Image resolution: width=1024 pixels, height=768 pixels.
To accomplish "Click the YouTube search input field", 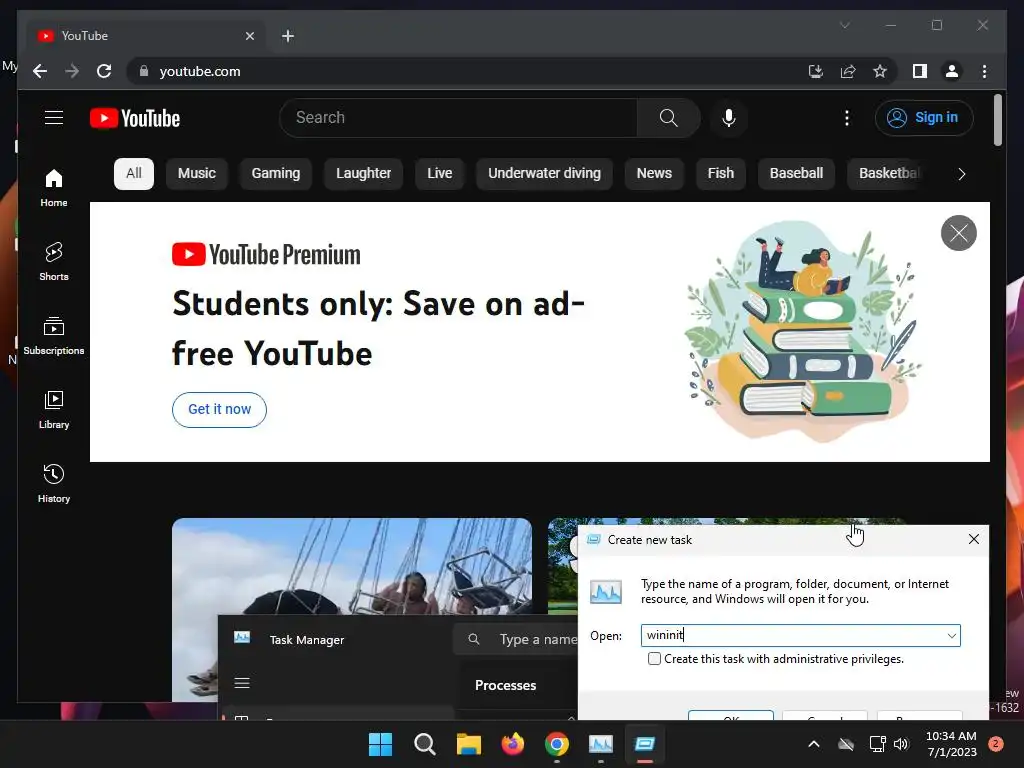I will click(458, 118).
